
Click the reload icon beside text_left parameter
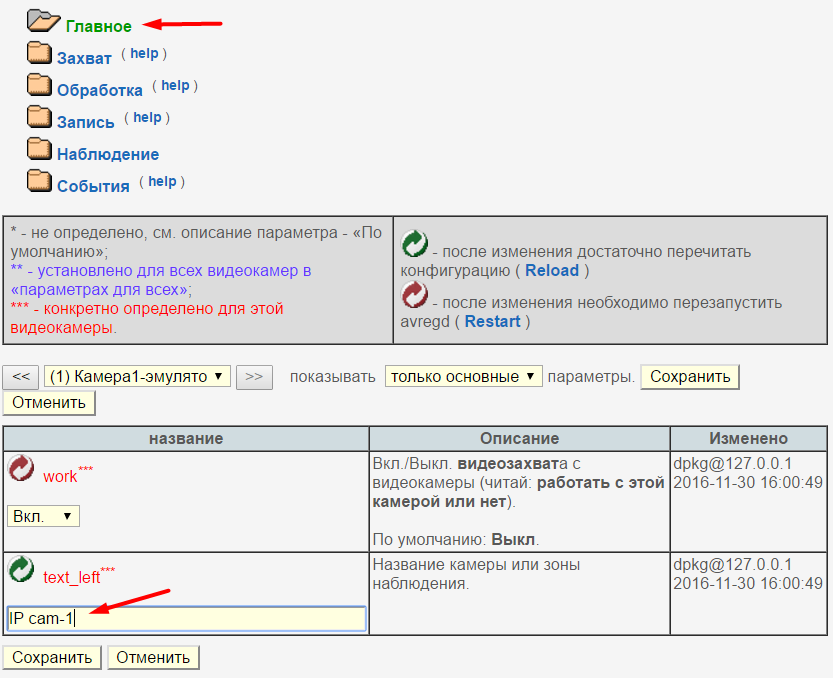point(20,567)
